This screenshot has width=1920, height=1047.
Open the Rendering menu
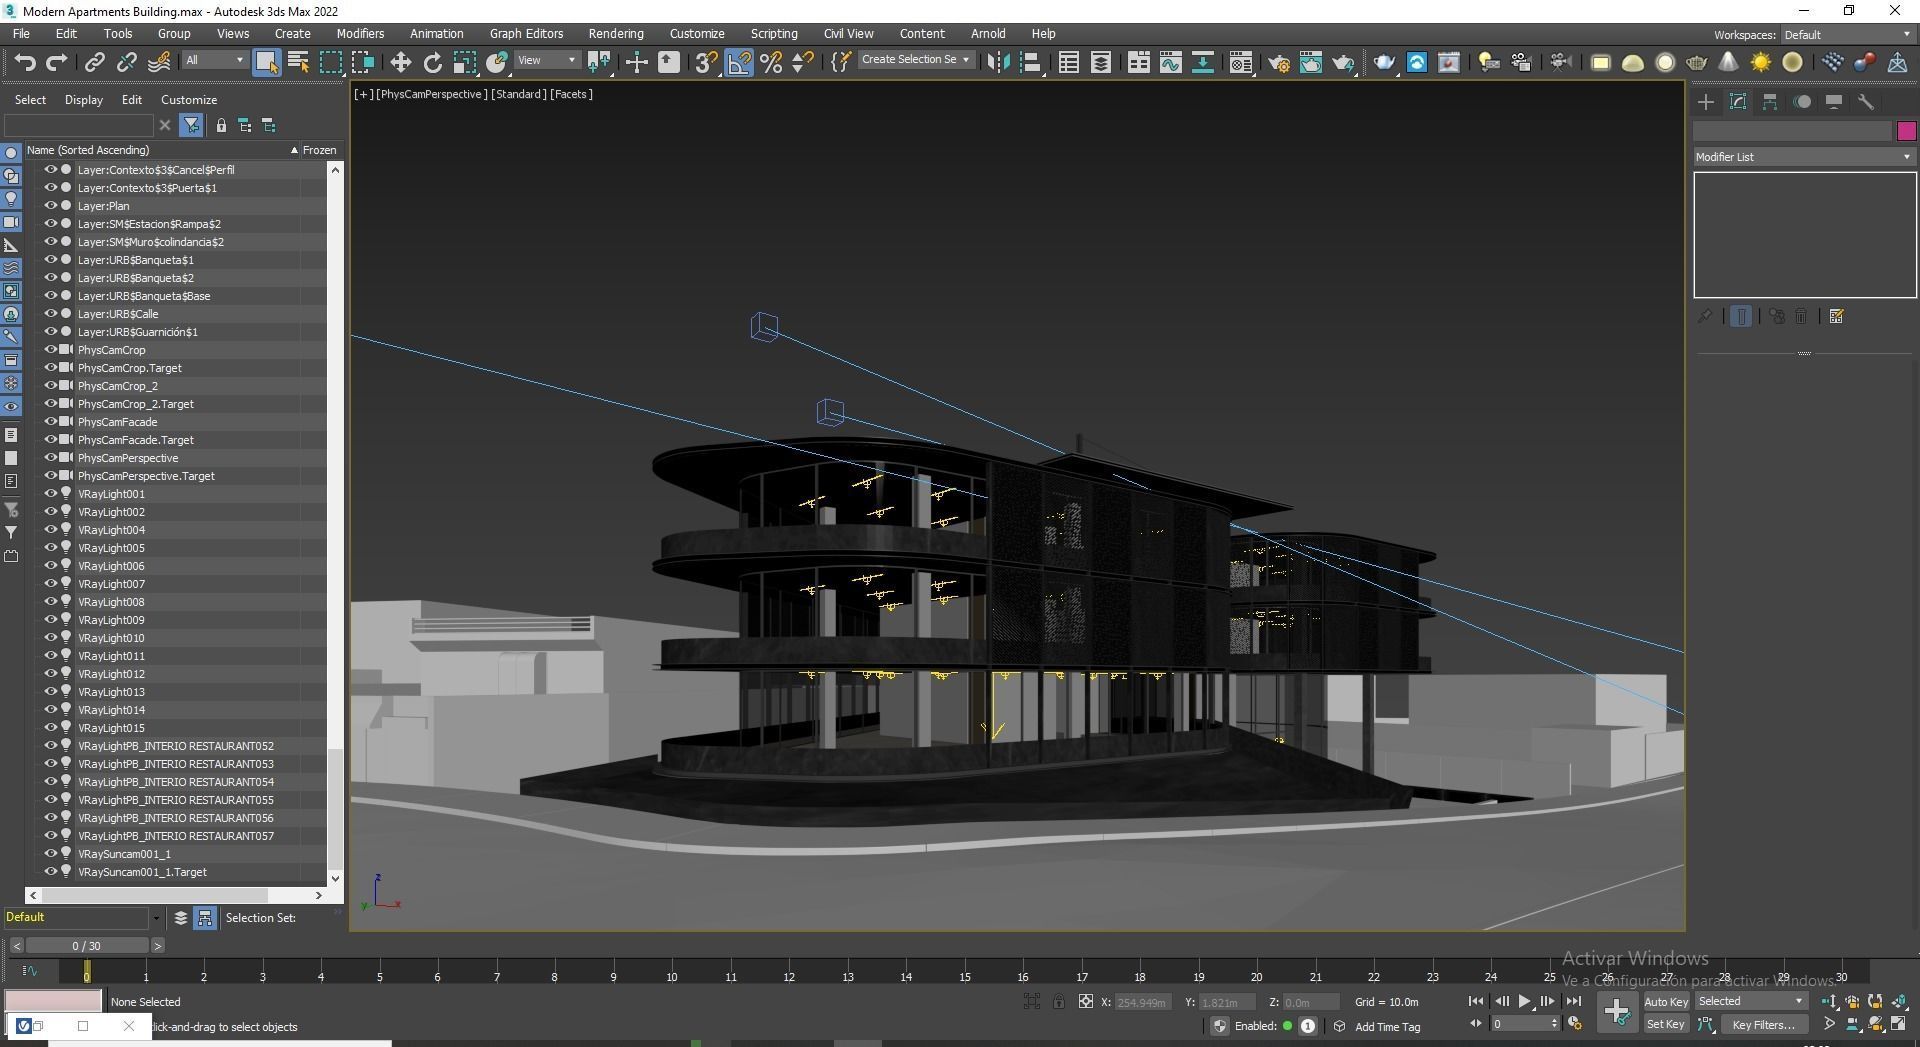(616, 33)
